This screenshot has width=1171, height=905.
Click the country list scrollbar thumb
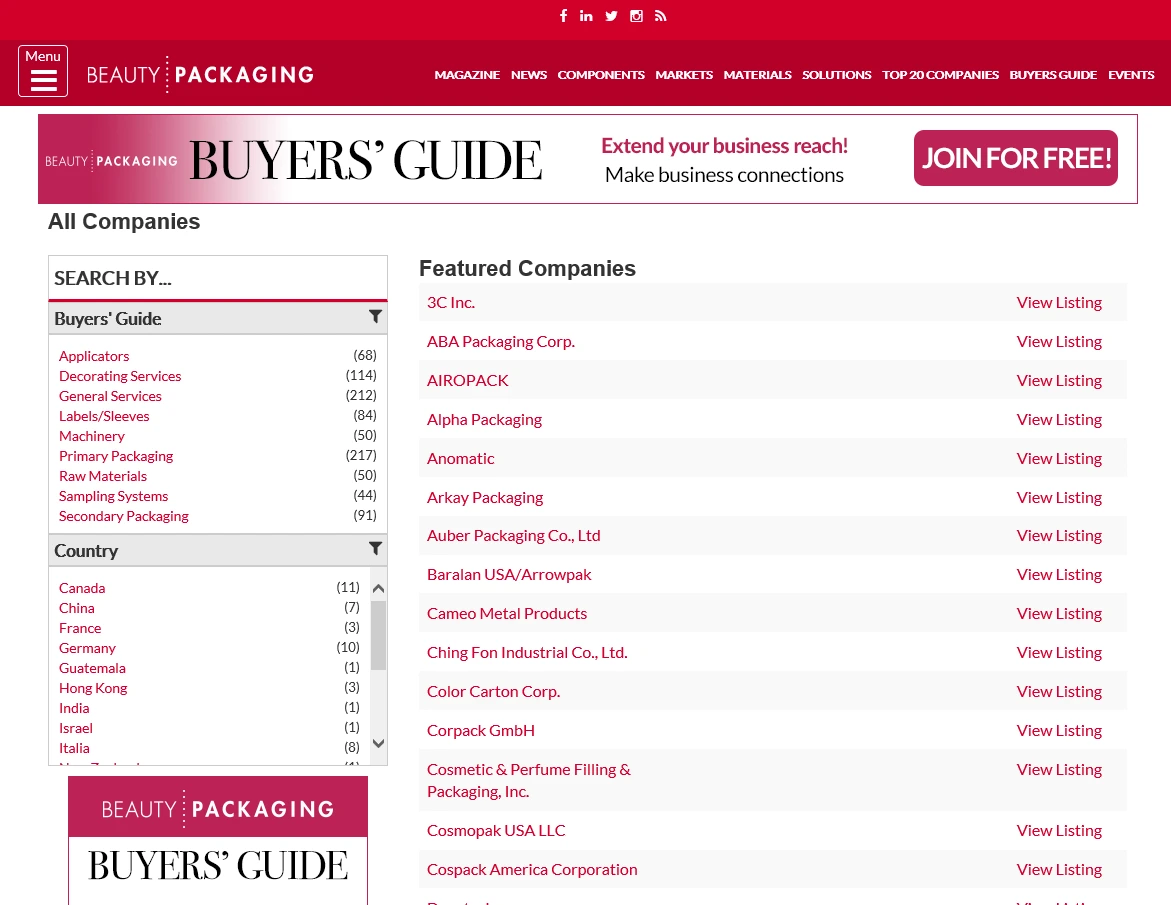[x=379, y=635]
